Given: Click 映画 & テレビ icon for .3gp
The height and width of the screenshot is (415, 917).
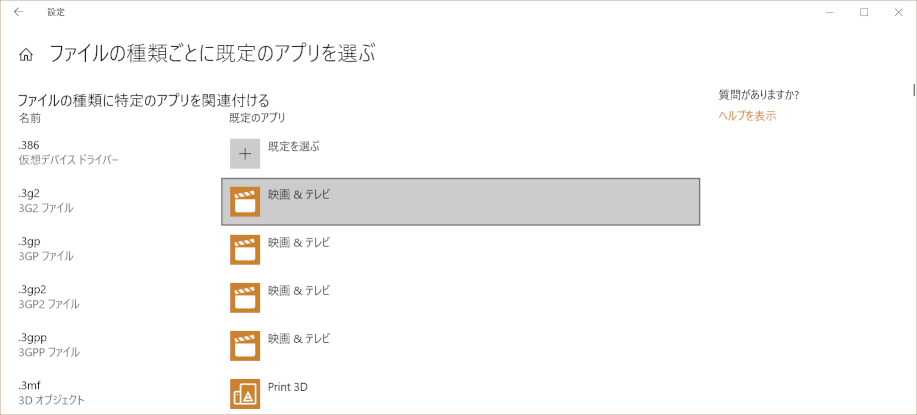Looking at the screenshot, I should point(245,250).
